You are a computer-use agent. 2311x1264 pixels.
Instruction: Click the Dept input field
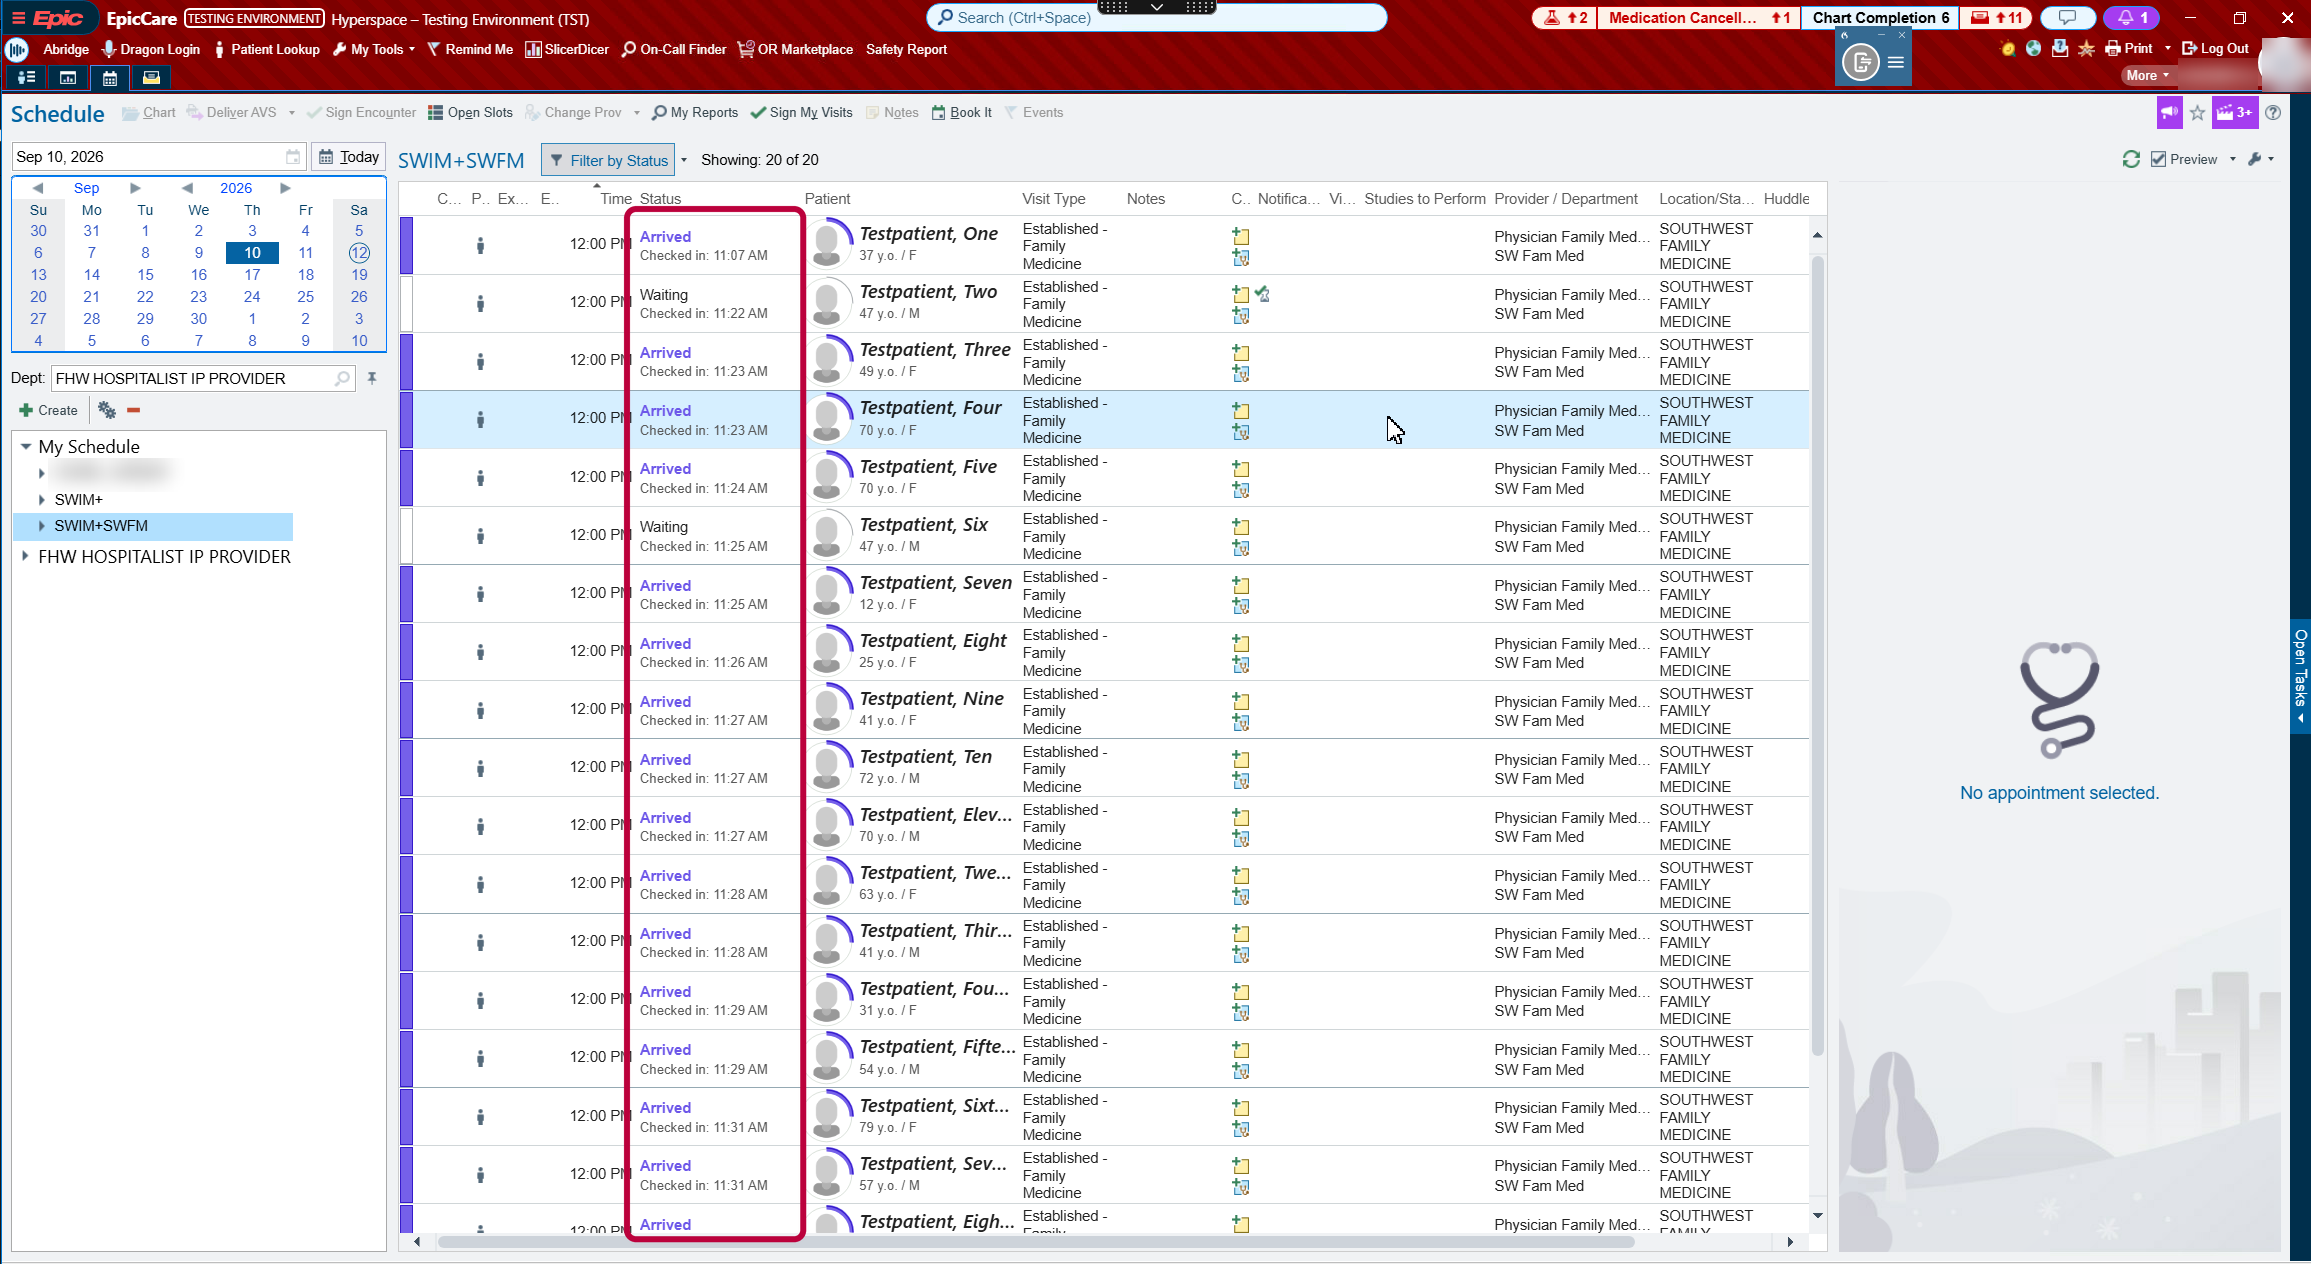[203, 378]
